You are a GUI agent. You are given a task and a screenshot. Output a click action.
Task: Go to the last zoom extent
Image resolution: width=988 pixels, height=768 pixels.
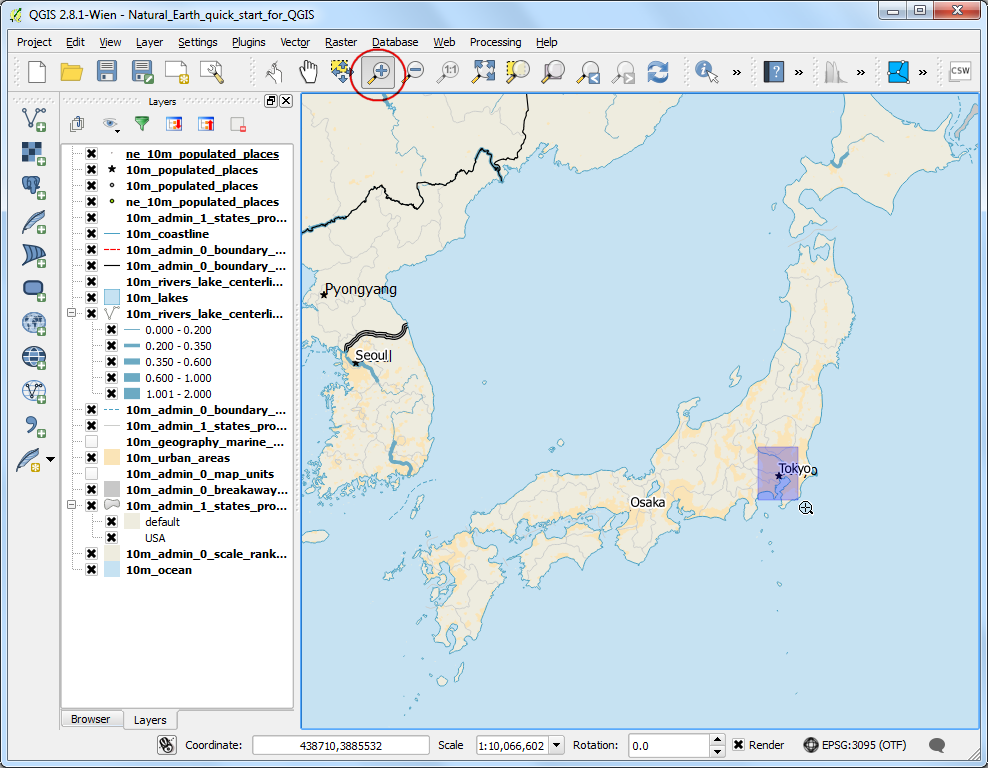tap(589, 72)
